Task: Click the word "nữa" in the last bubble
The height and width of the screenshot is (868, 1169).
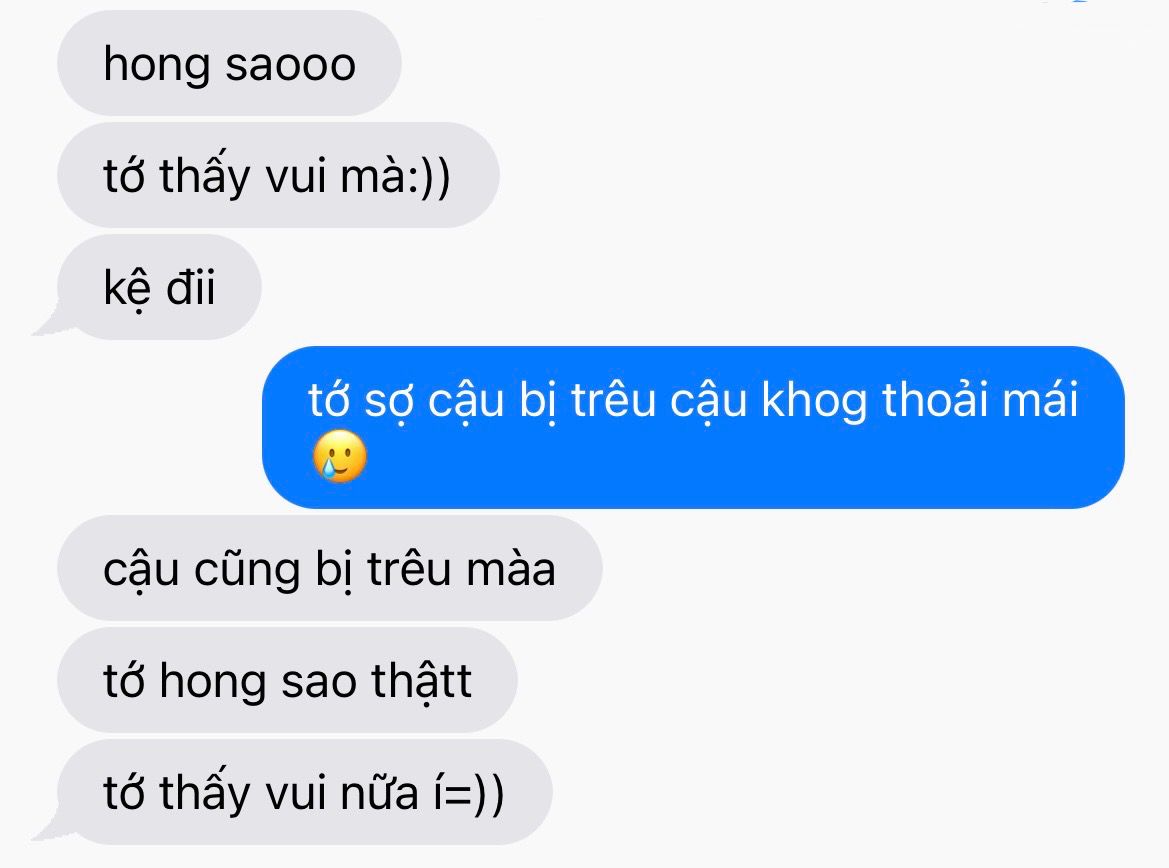Action: (x=379, y=793)
